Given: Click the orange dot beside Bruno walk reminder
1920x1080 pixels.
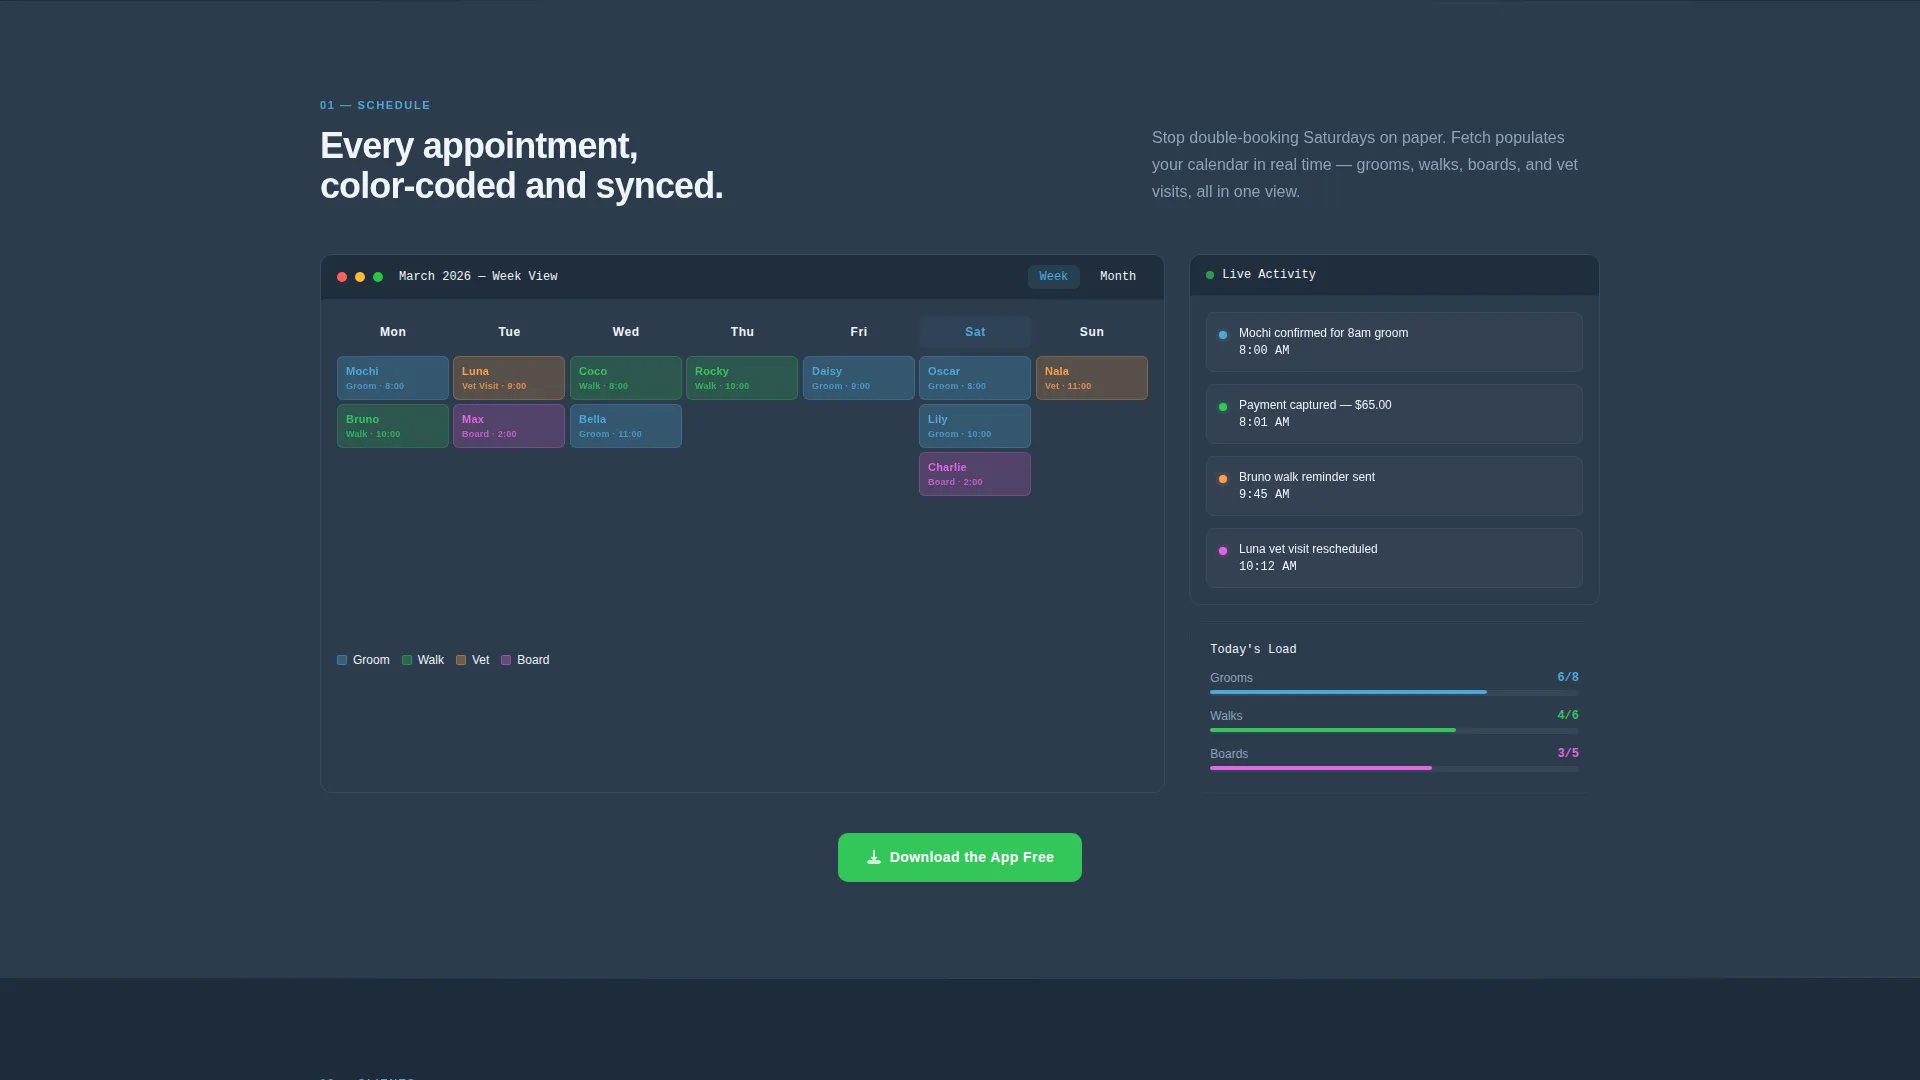Looking at the screenshot, I should 1223,479.
